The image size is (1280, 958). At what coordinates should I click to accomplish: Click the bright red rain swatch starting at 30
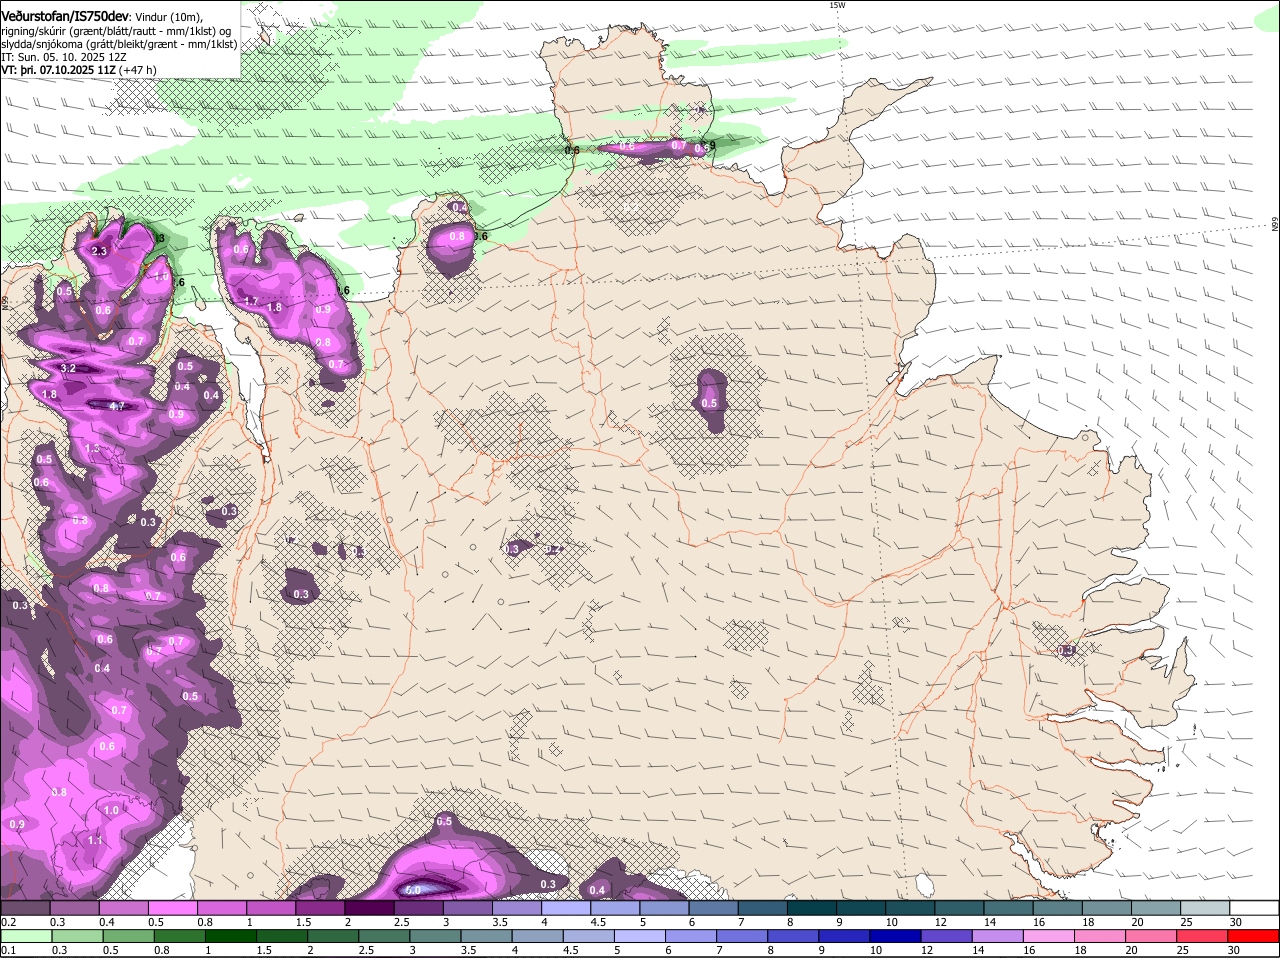coord(1254,936)
